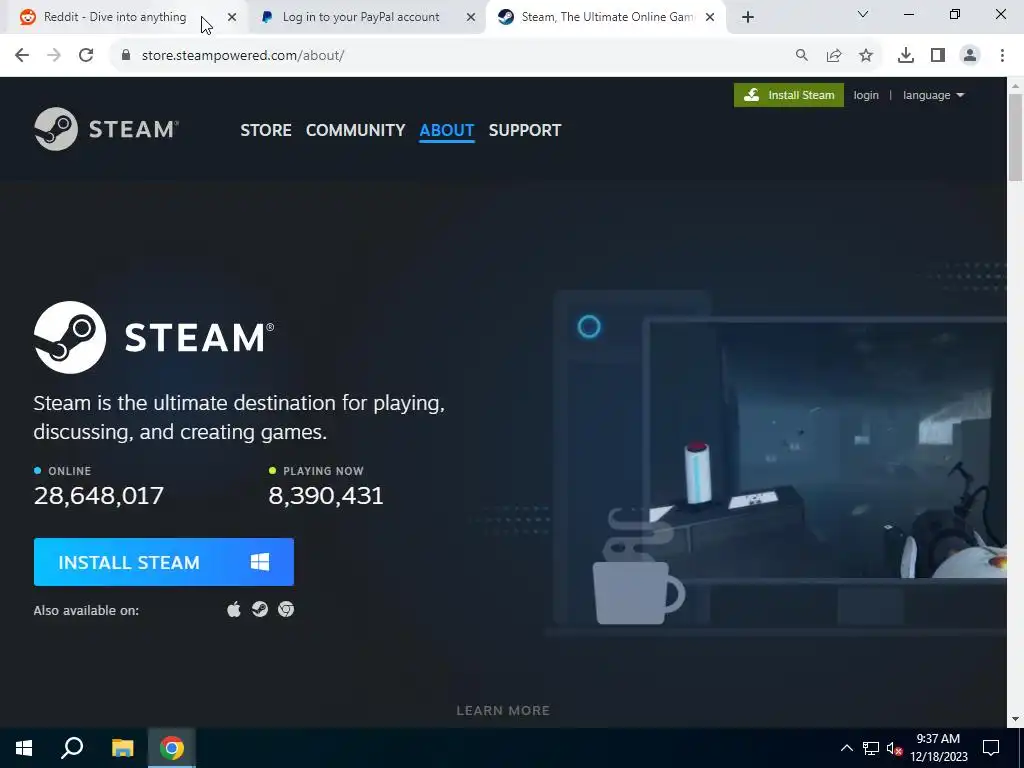
Task: Open Windows taskbar search
Action: click(x=72, y=748)
